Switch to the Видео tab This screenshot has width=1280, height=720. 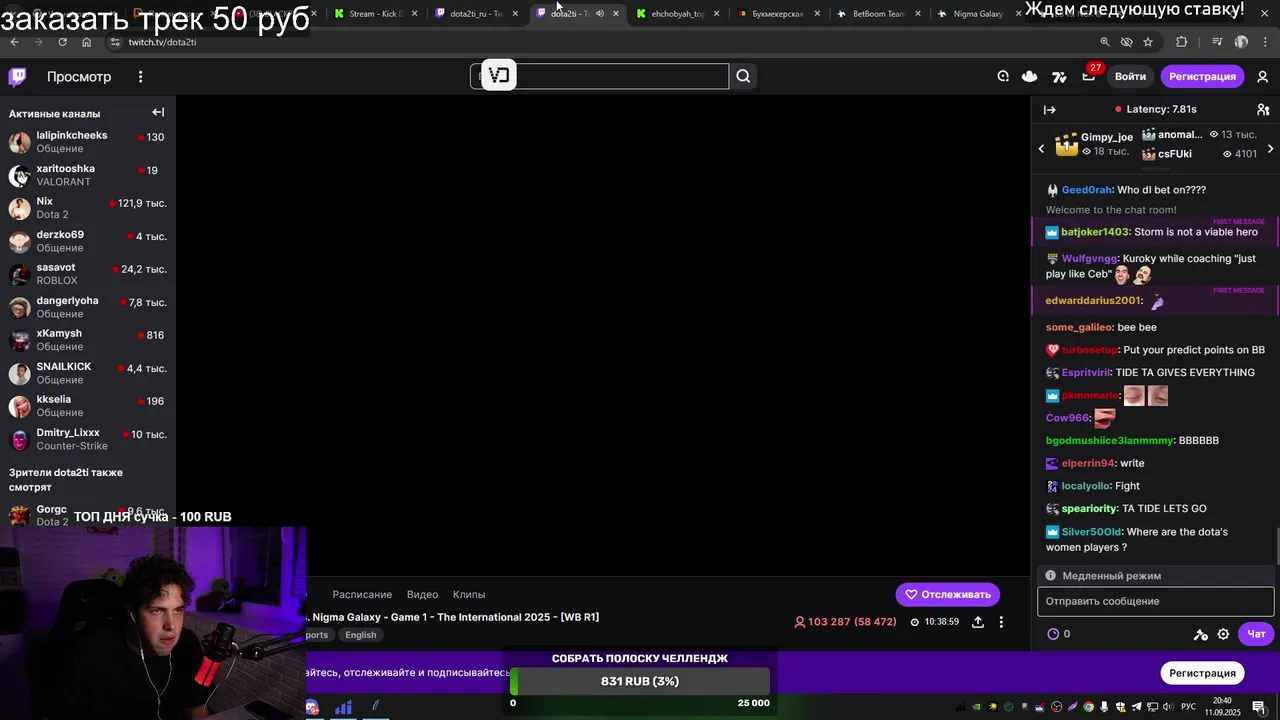422,594
